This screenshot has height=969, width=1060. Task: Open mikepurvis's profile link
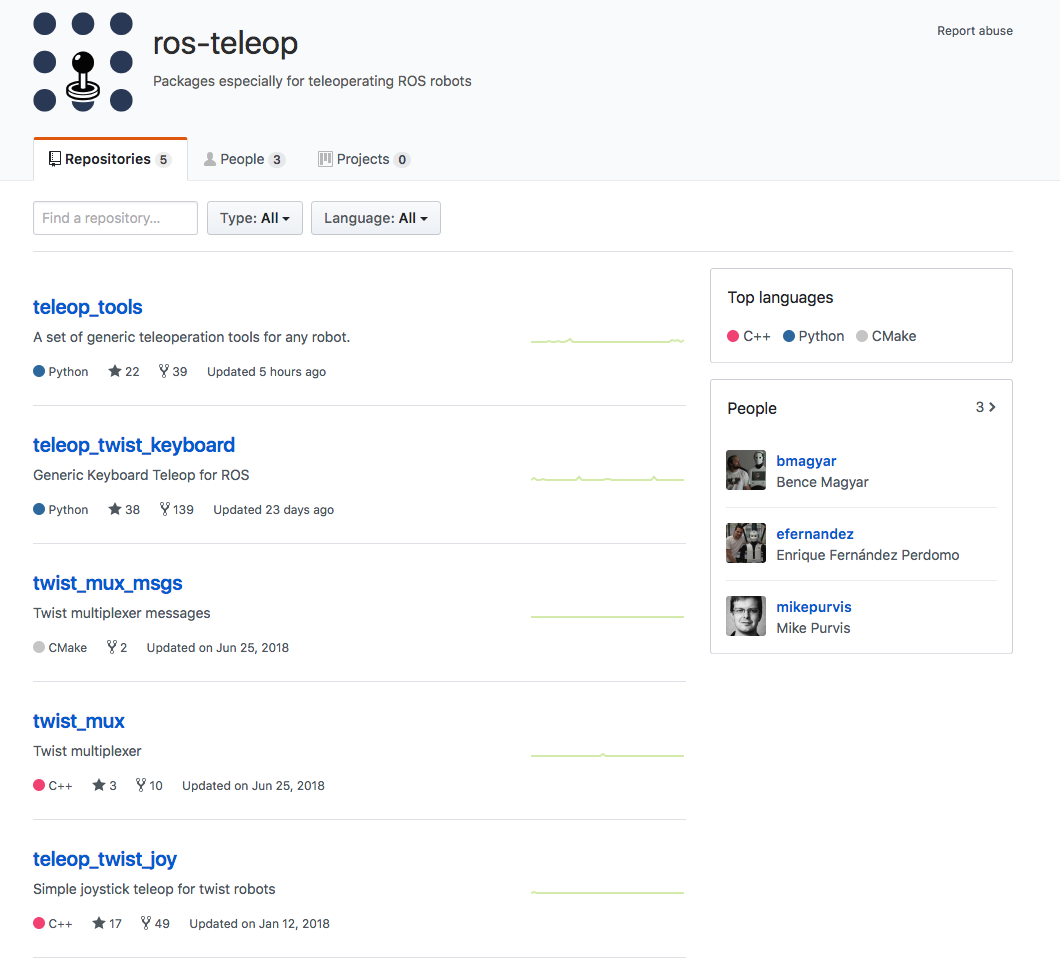[x=813, y=607]
